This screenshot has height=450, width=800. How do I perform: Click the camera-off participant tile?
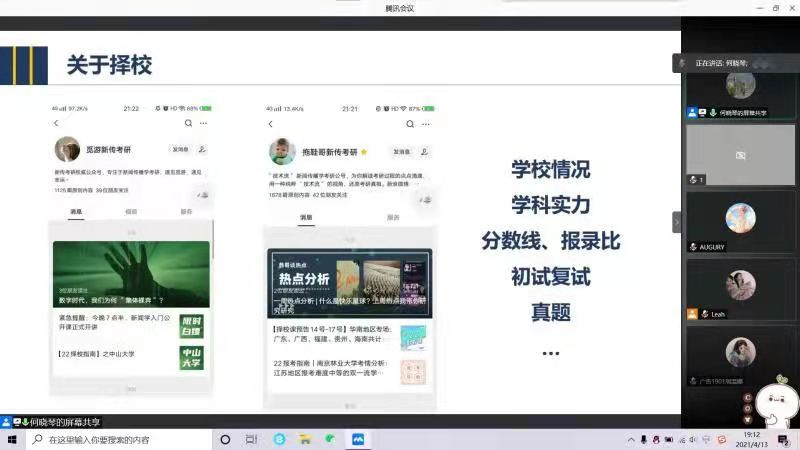coord(740,154)
